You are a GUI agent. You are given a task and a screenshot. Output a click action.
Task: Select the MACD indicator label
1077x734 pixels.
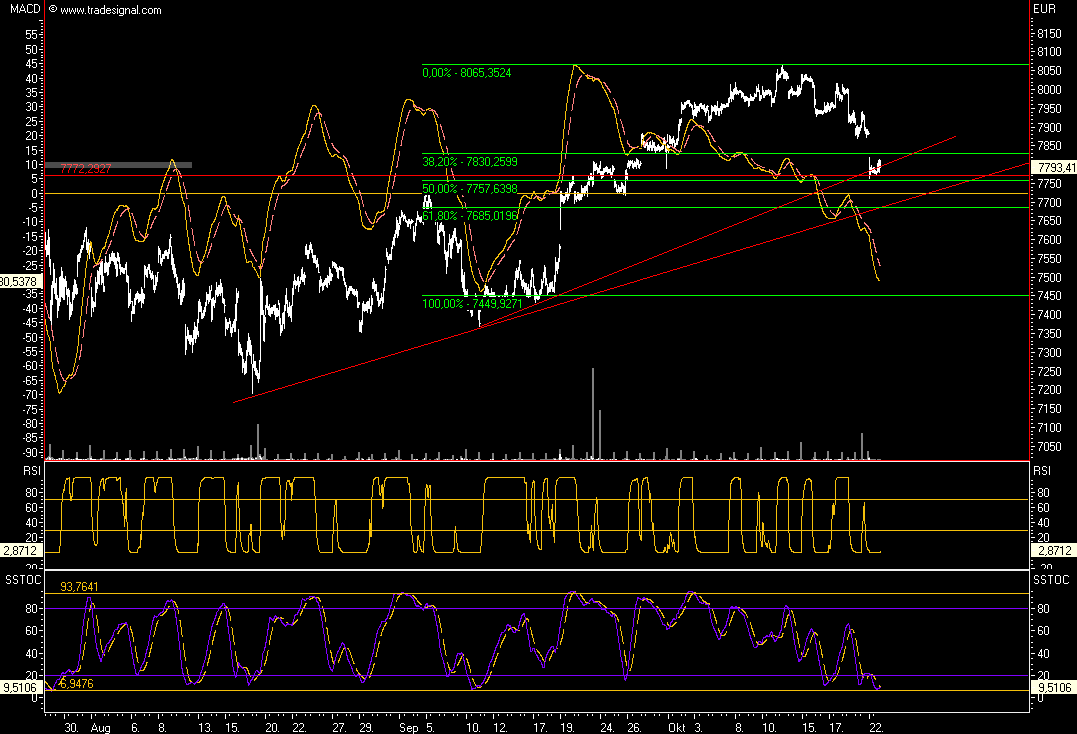tap(20, 10)
